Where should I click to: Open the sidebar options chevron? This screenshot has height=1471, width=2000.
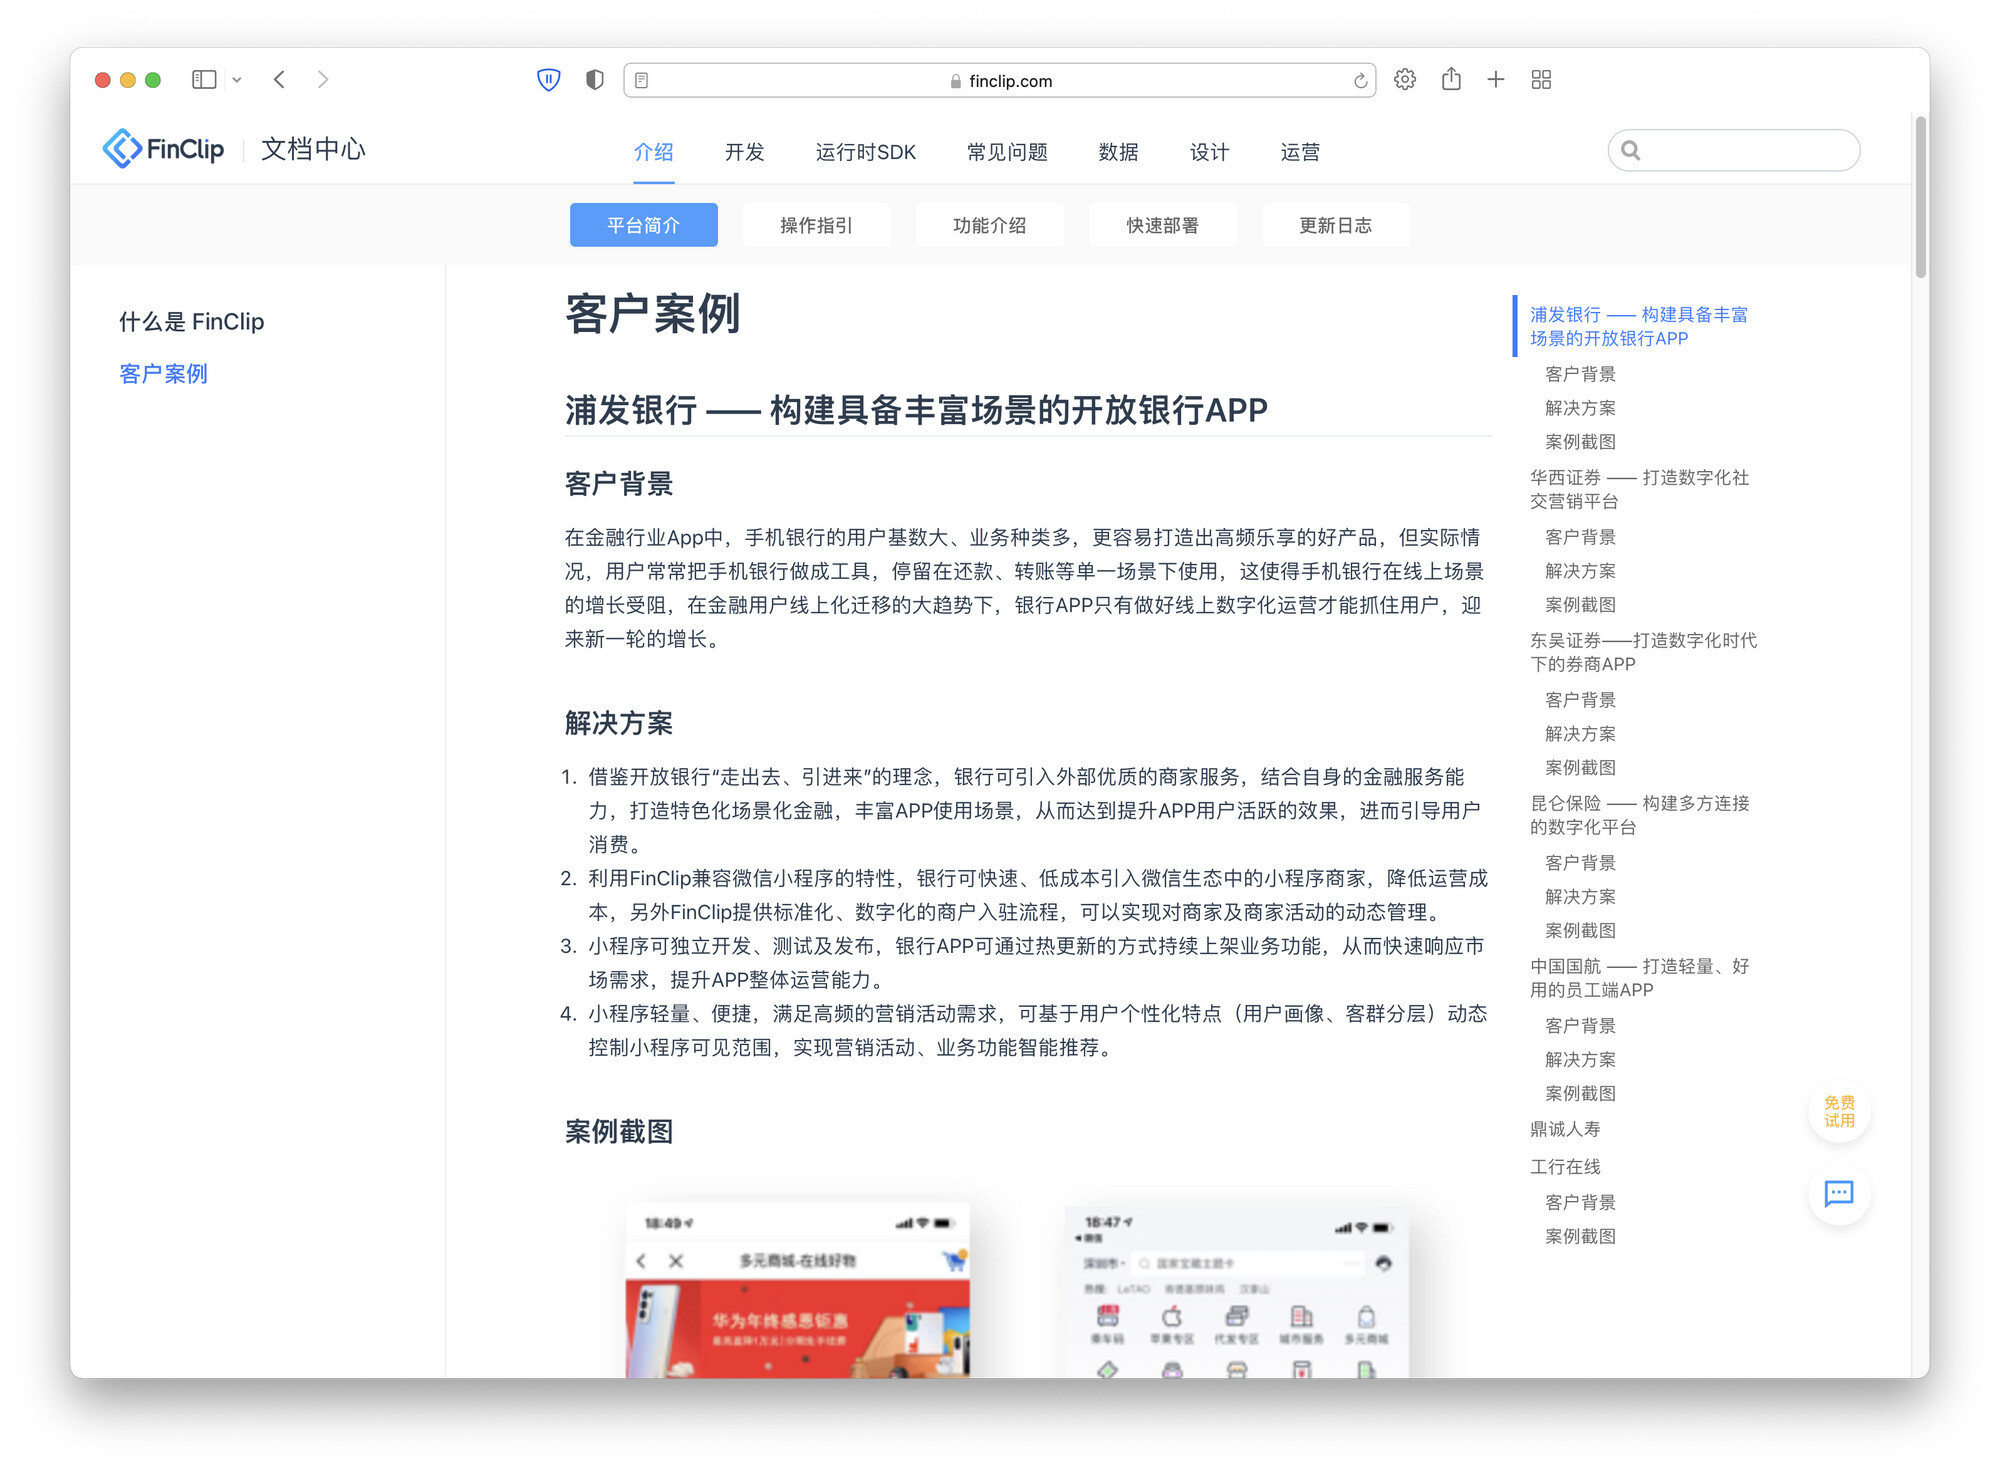237,80
